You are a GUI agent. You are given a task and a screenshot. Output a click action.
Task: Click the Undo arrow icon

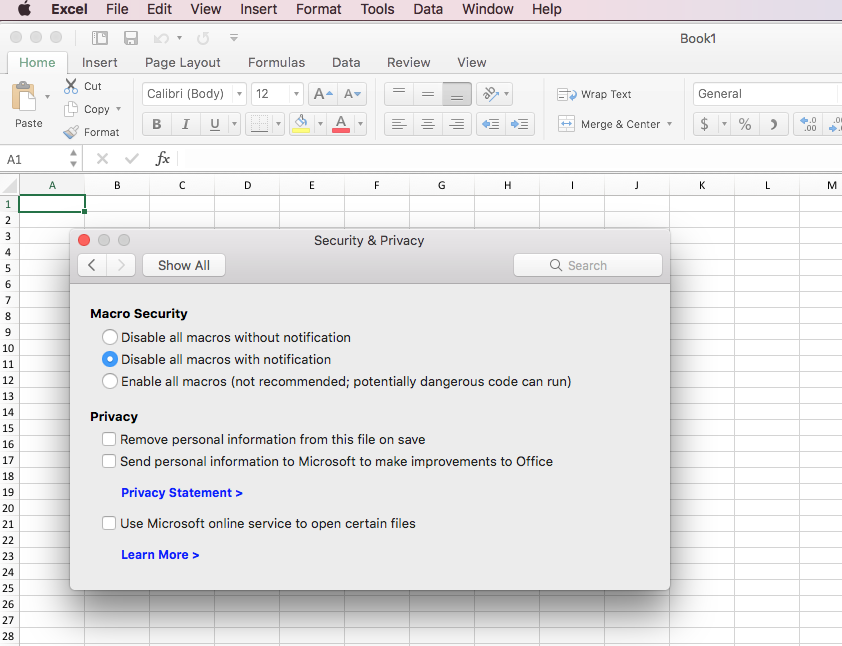pos(161,38)
